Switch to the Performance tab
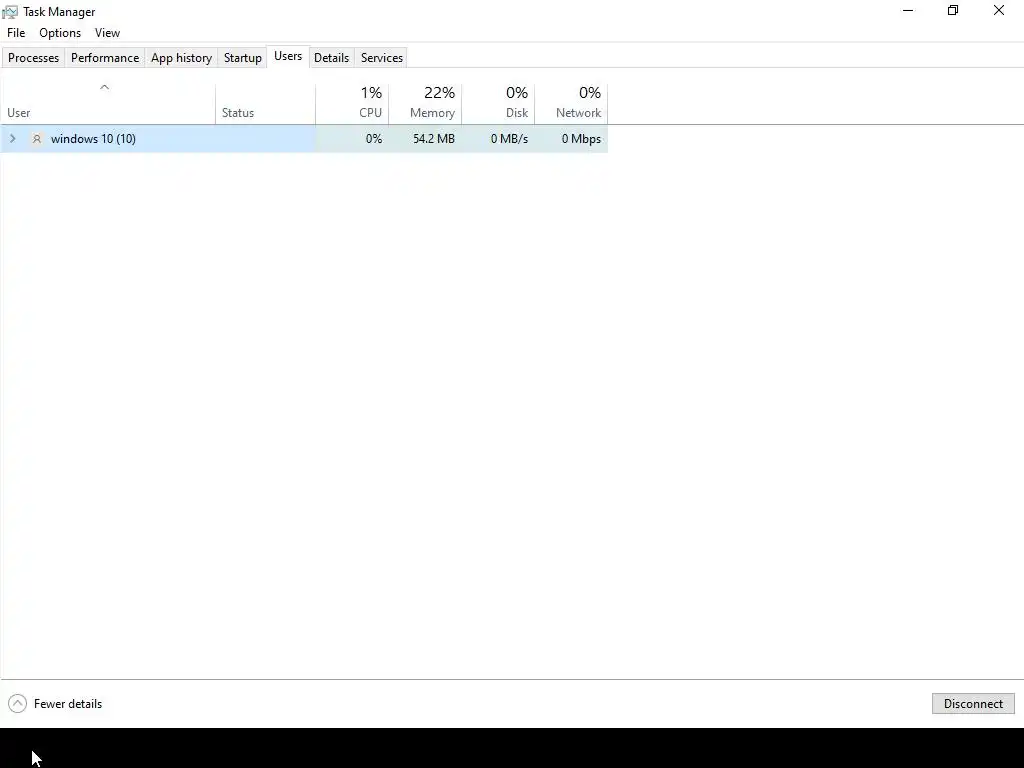This screenshot has height=768, width=1024. pos(105,57)
